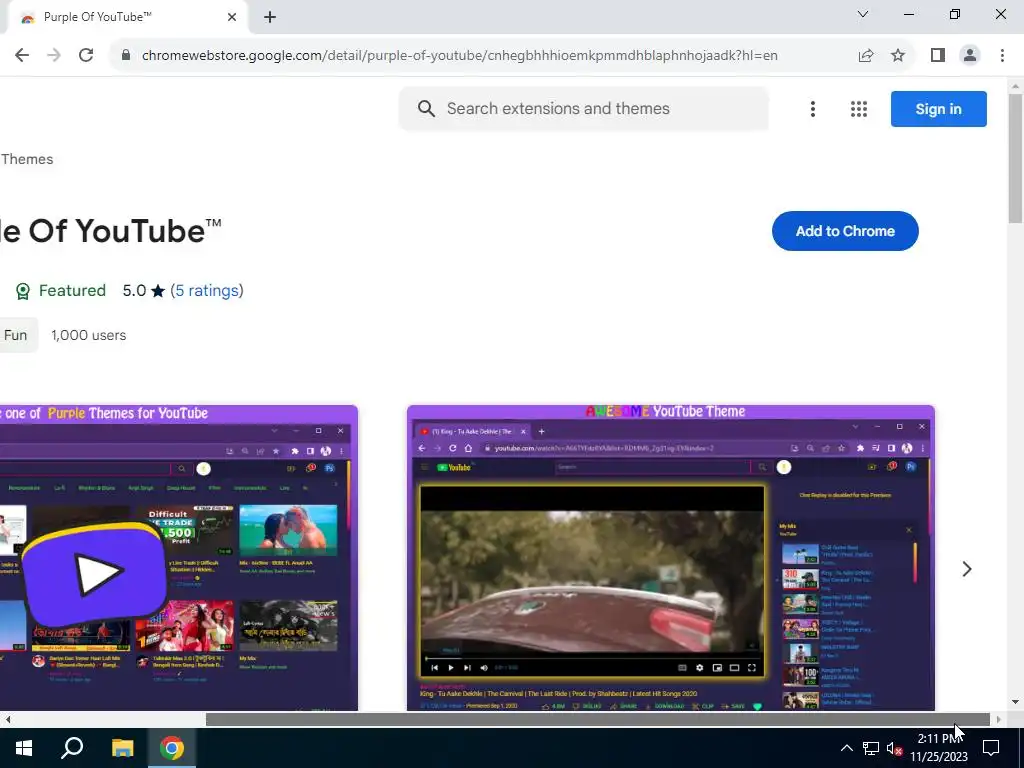This screenshot has height=768, width=1024.
Task: Open the Windows notification center
Action: click(991, 748)
